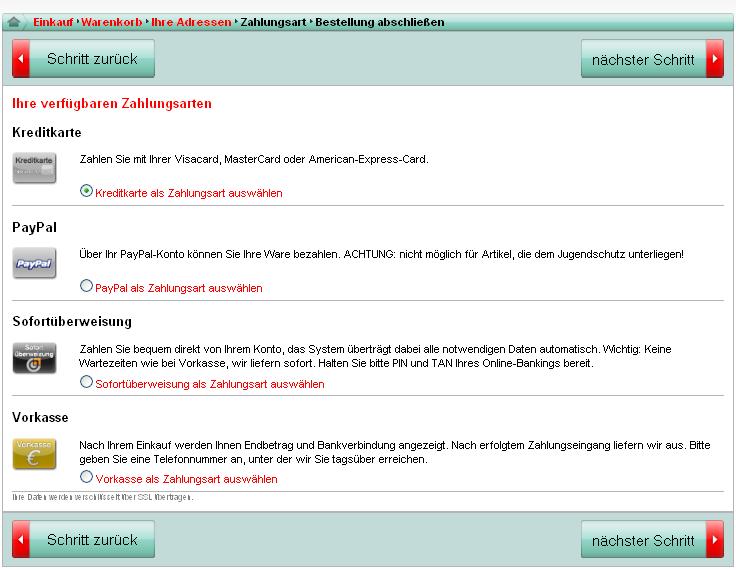Viewport: 736px width, 570px height.
Task: Click the PayPal section heading
Action: [34, 227]
